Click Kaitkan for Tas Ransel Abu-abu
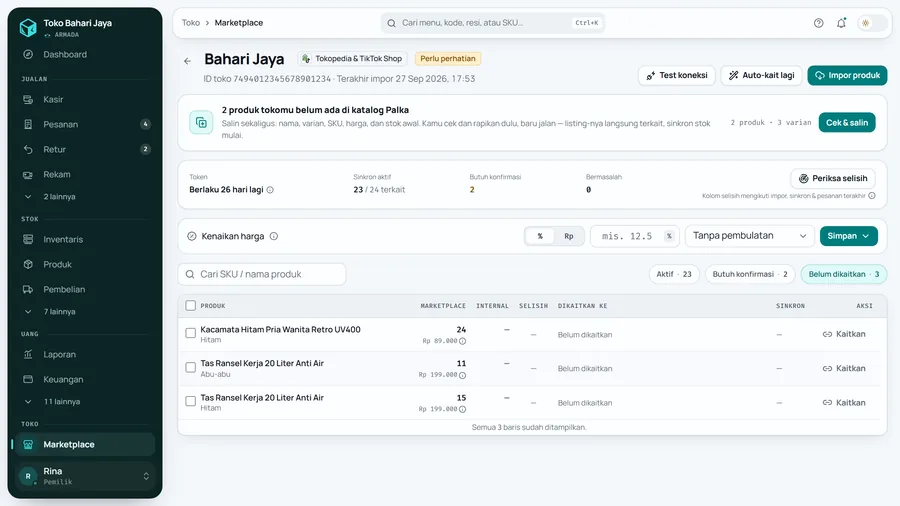The height and width of the screenshot is (506, 900). click(844, 368)
